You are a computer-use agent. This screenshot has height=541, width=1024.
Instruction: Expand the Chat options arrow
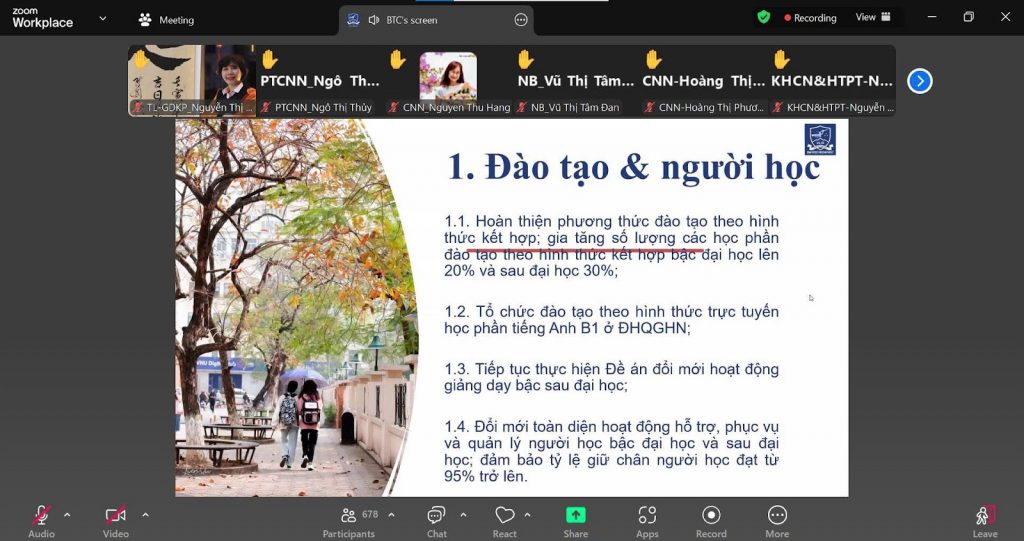click(463, 515)
